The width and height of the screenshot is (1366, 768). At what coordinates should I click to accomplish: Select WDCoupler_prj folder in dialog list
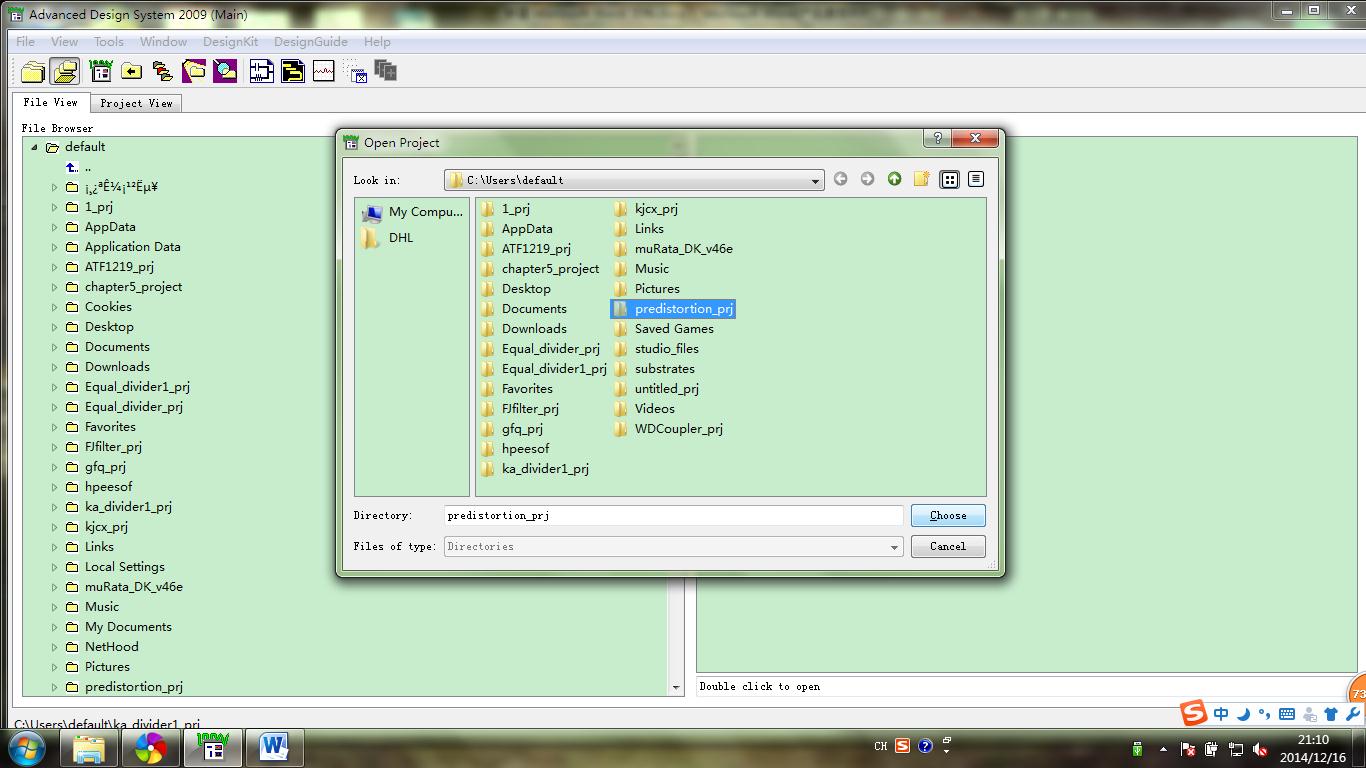(678, 429)
